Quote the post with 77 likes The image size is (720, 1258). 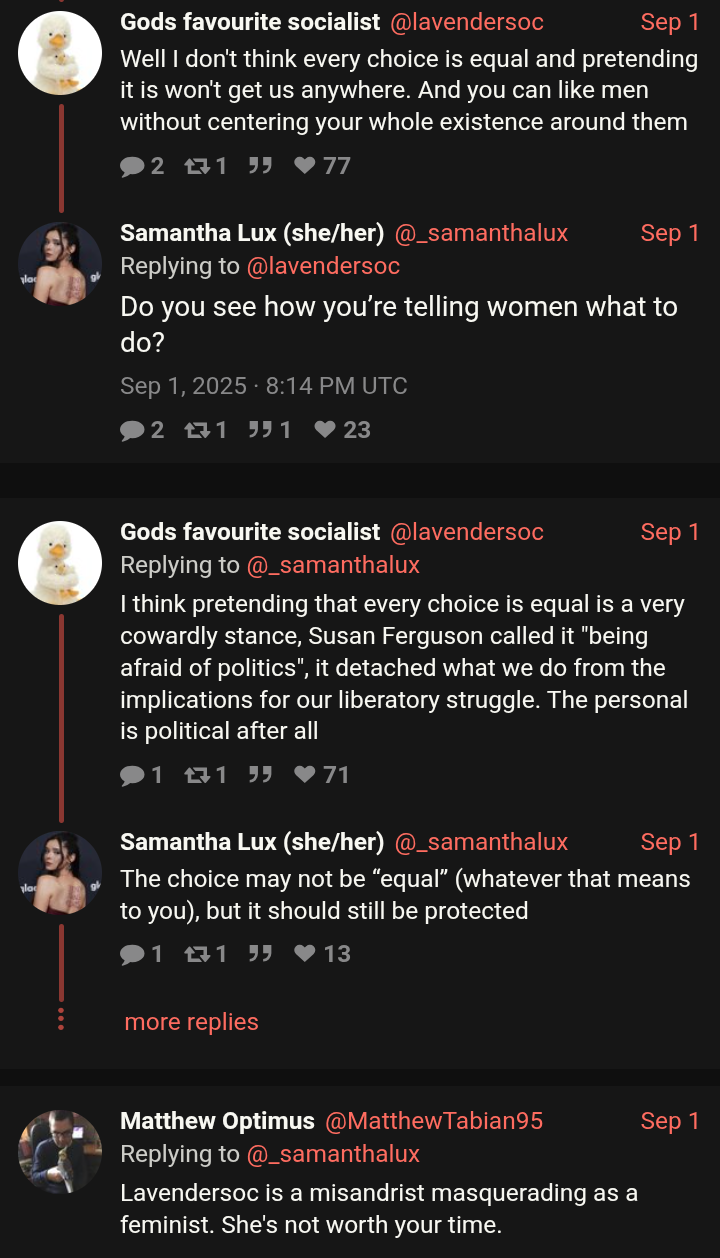click(260, 165)
